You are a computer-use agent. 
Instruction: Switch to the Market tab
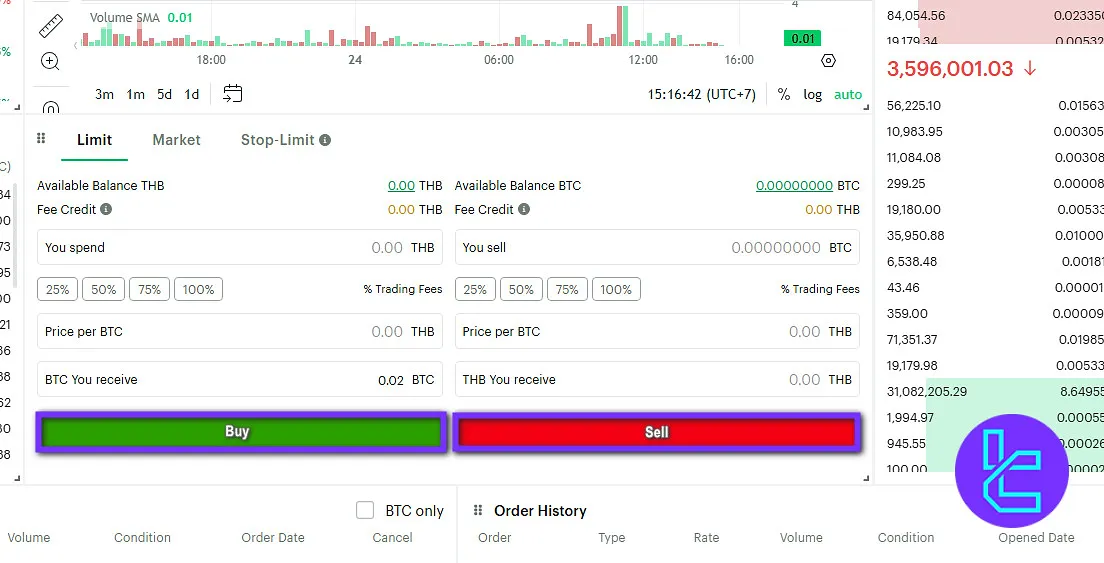click(176, 140)
